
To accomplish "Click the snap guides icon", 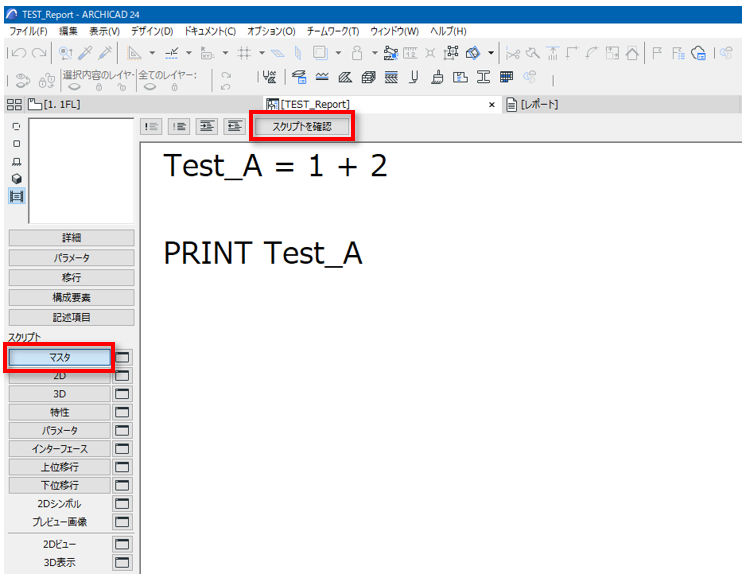I will click(x=172, y=53).
